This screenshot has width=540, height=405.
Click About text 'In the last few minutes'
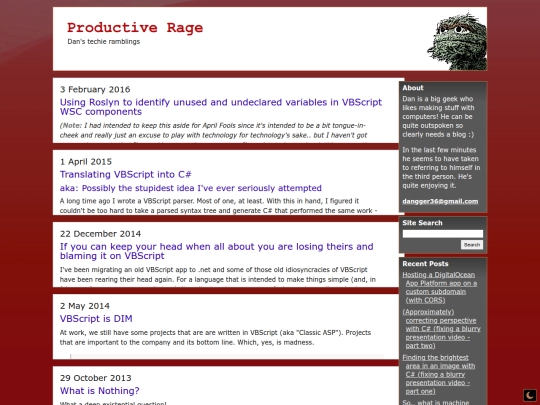click(441, 168)
